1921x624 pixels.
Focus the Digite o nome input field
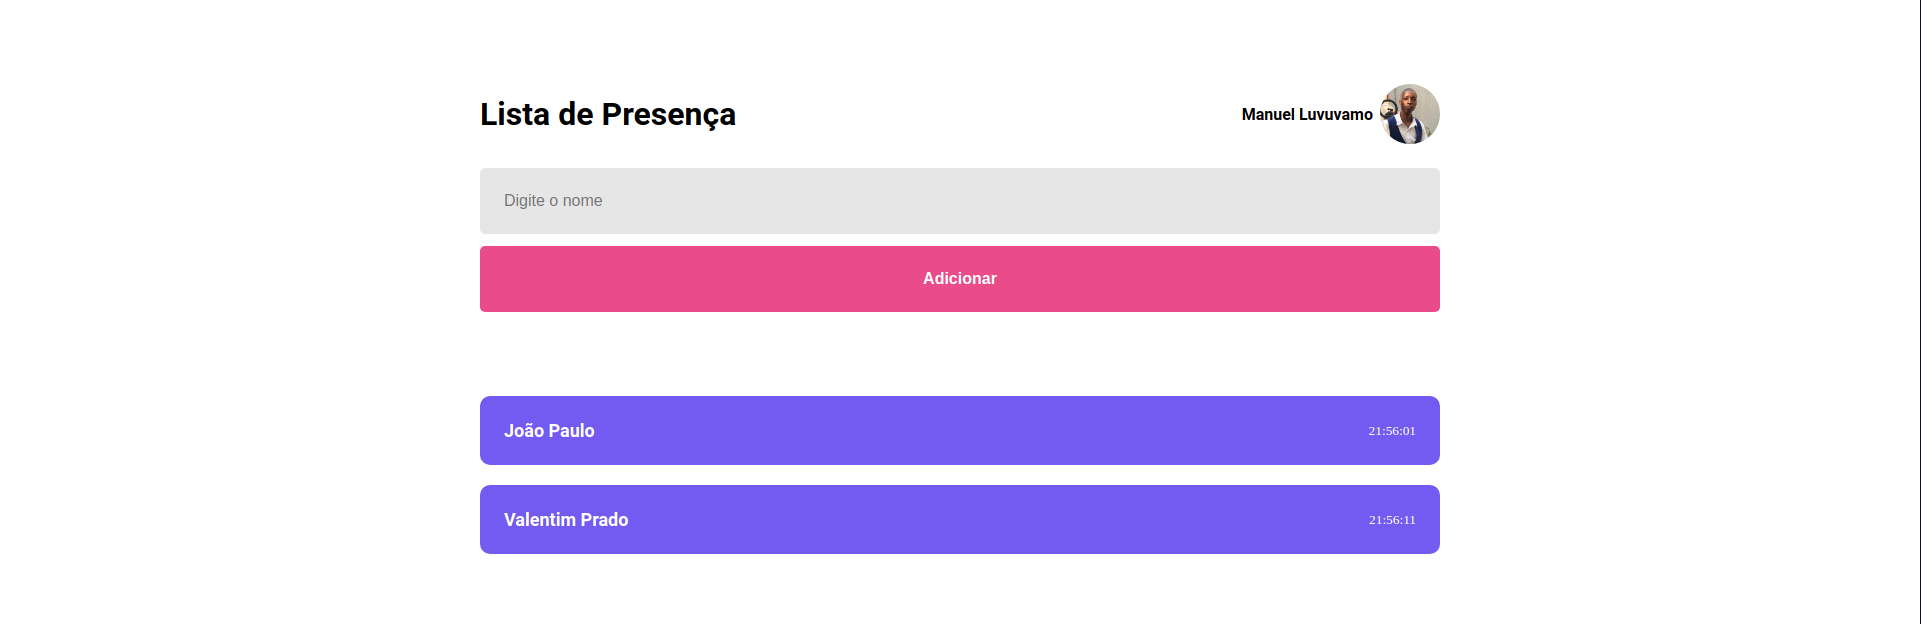tap(960, 201)
